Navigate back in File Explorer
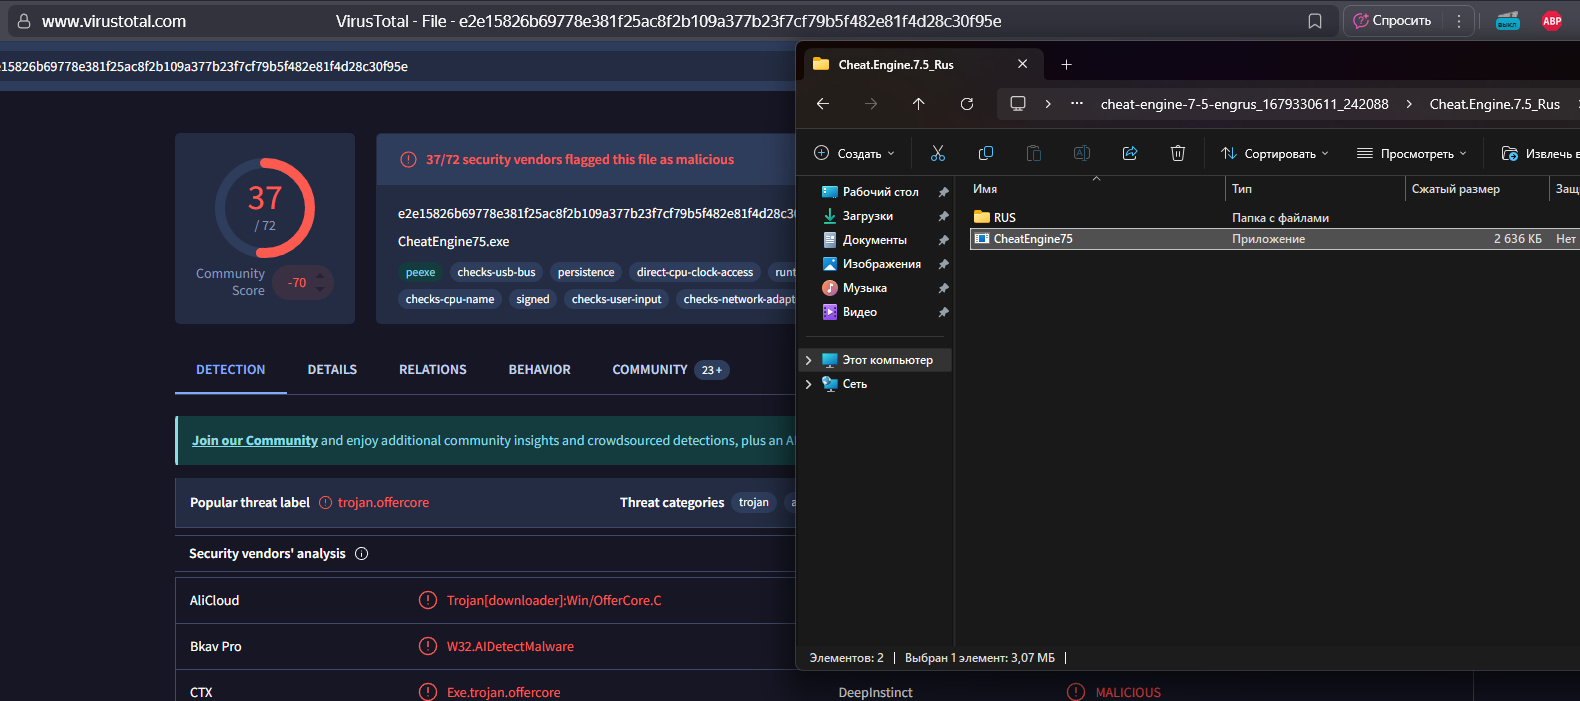 pos(822,104)
